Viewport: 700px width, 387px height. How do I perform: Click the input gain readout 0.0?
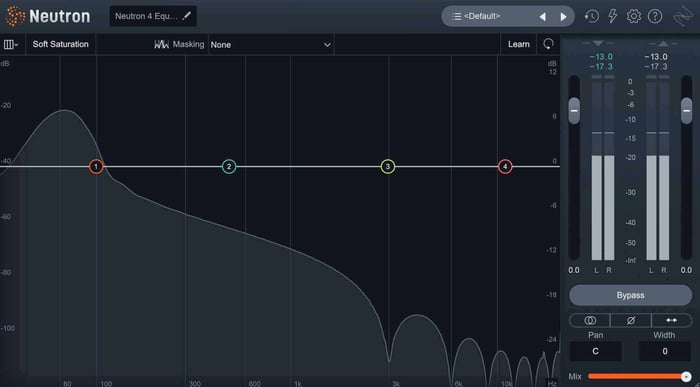(x=574, y=270)
